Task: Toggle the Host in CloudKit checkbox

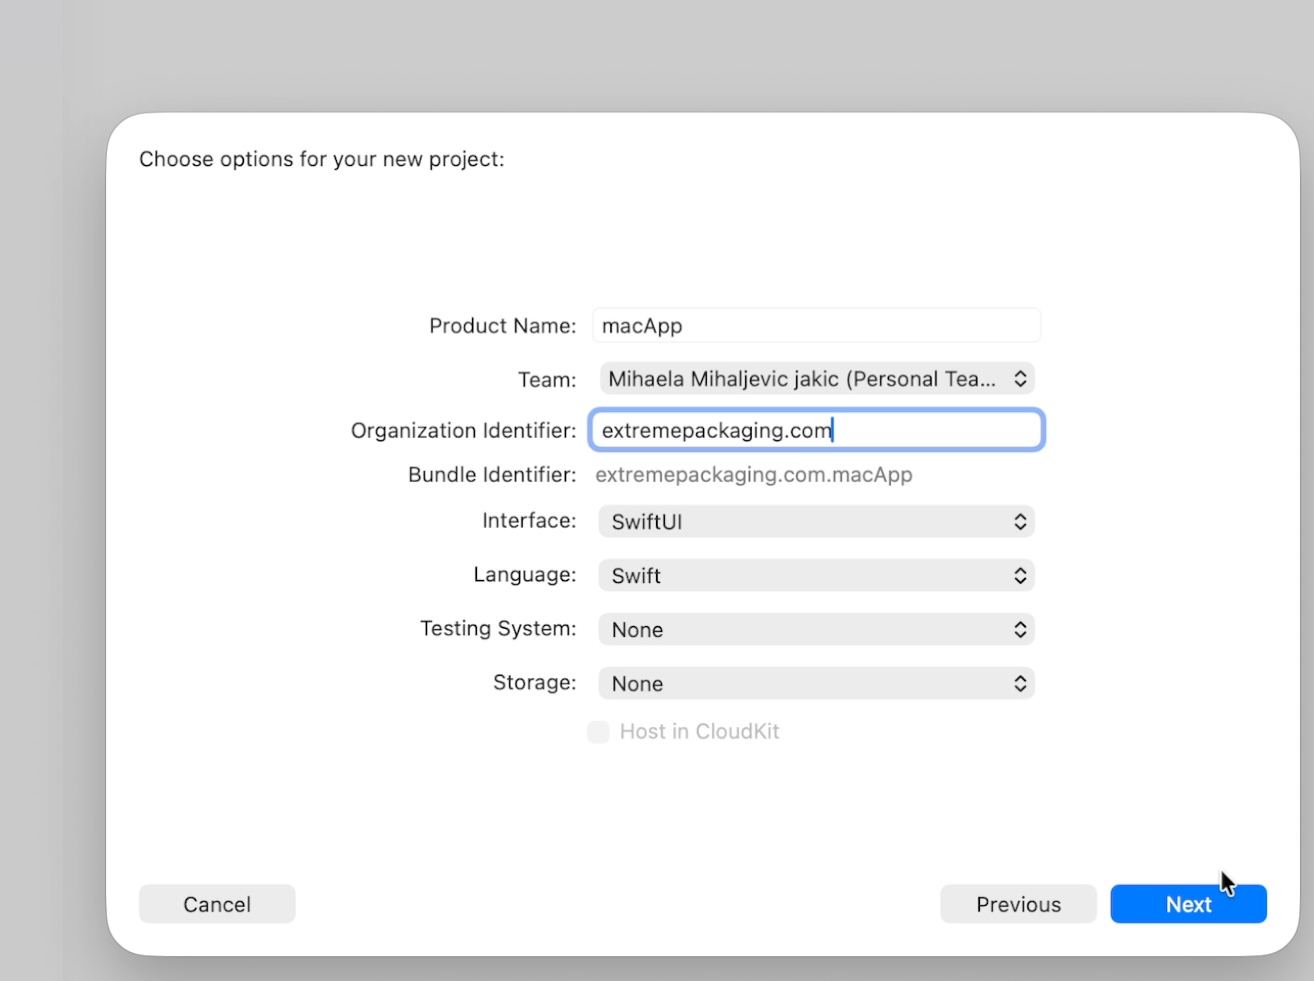Action: 598,732
